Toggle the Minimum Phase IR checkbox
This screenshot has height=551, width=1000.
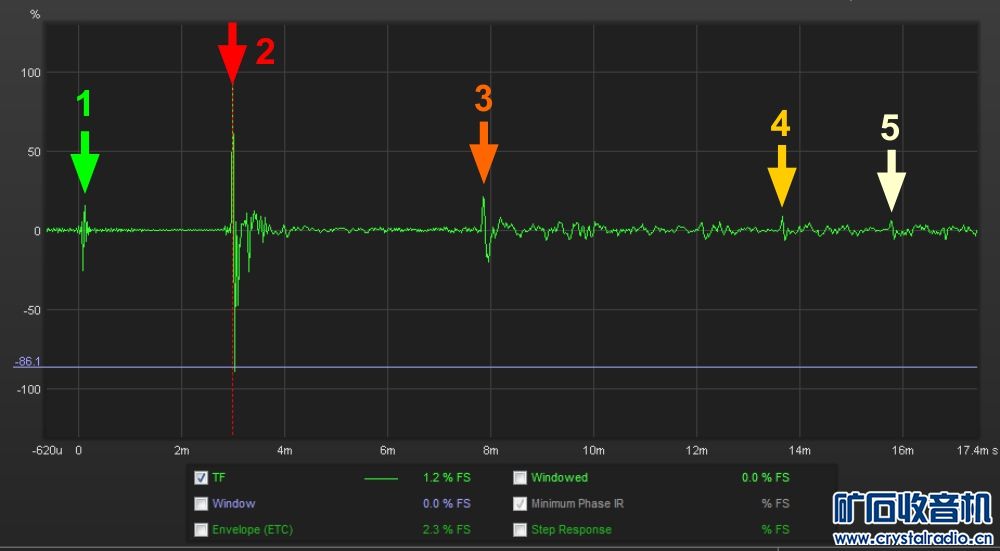pos(520,504)
